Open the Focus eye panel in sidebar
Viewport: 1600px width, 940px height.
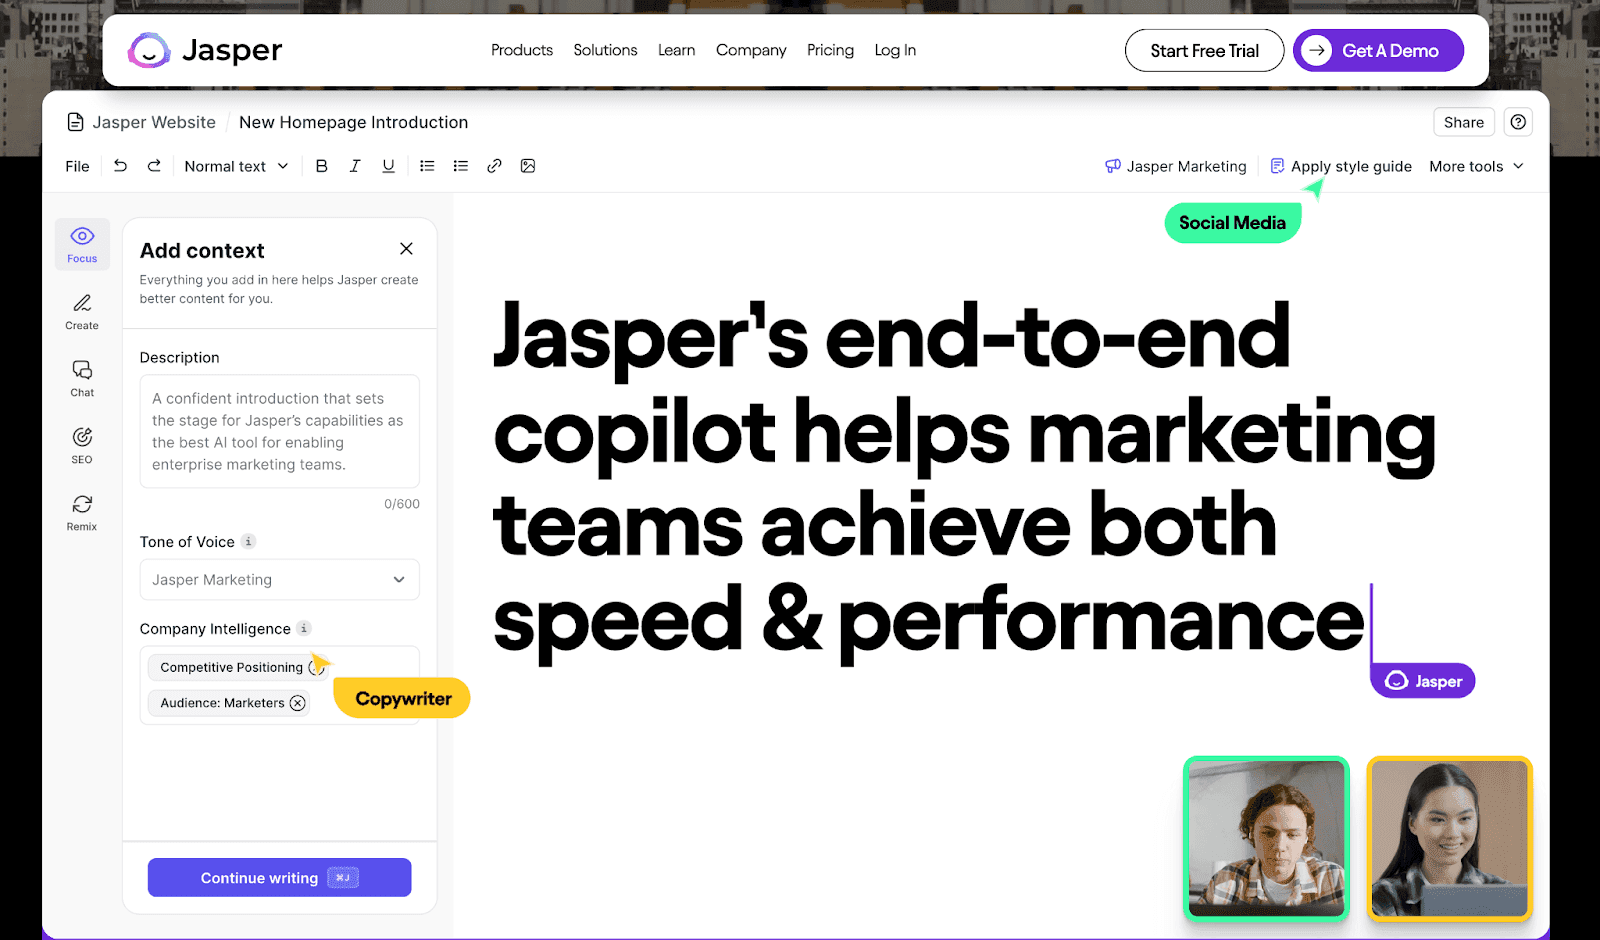82,244
